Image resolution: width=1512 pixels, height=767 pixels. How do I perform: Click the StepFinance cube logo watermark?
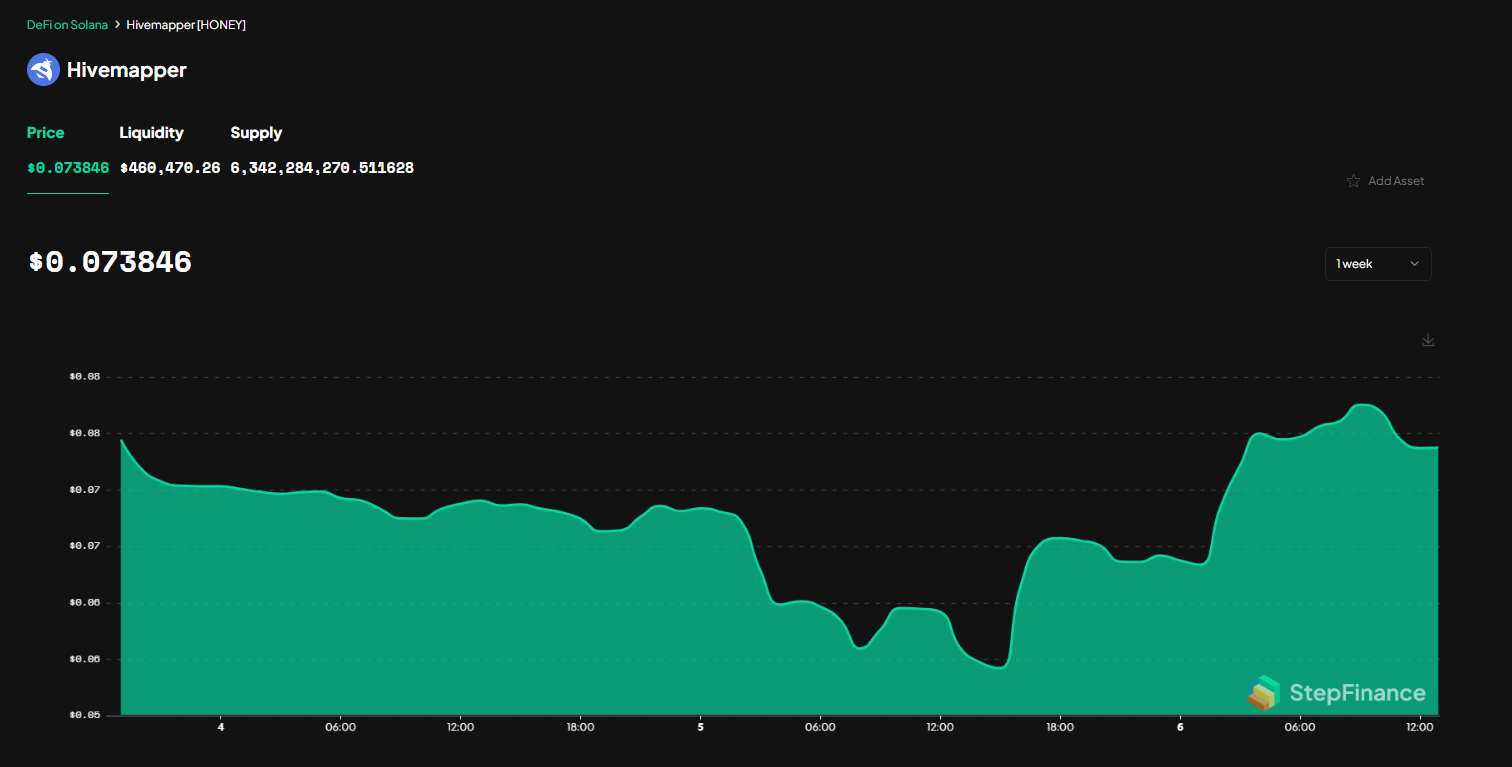tap(1264, 693)
